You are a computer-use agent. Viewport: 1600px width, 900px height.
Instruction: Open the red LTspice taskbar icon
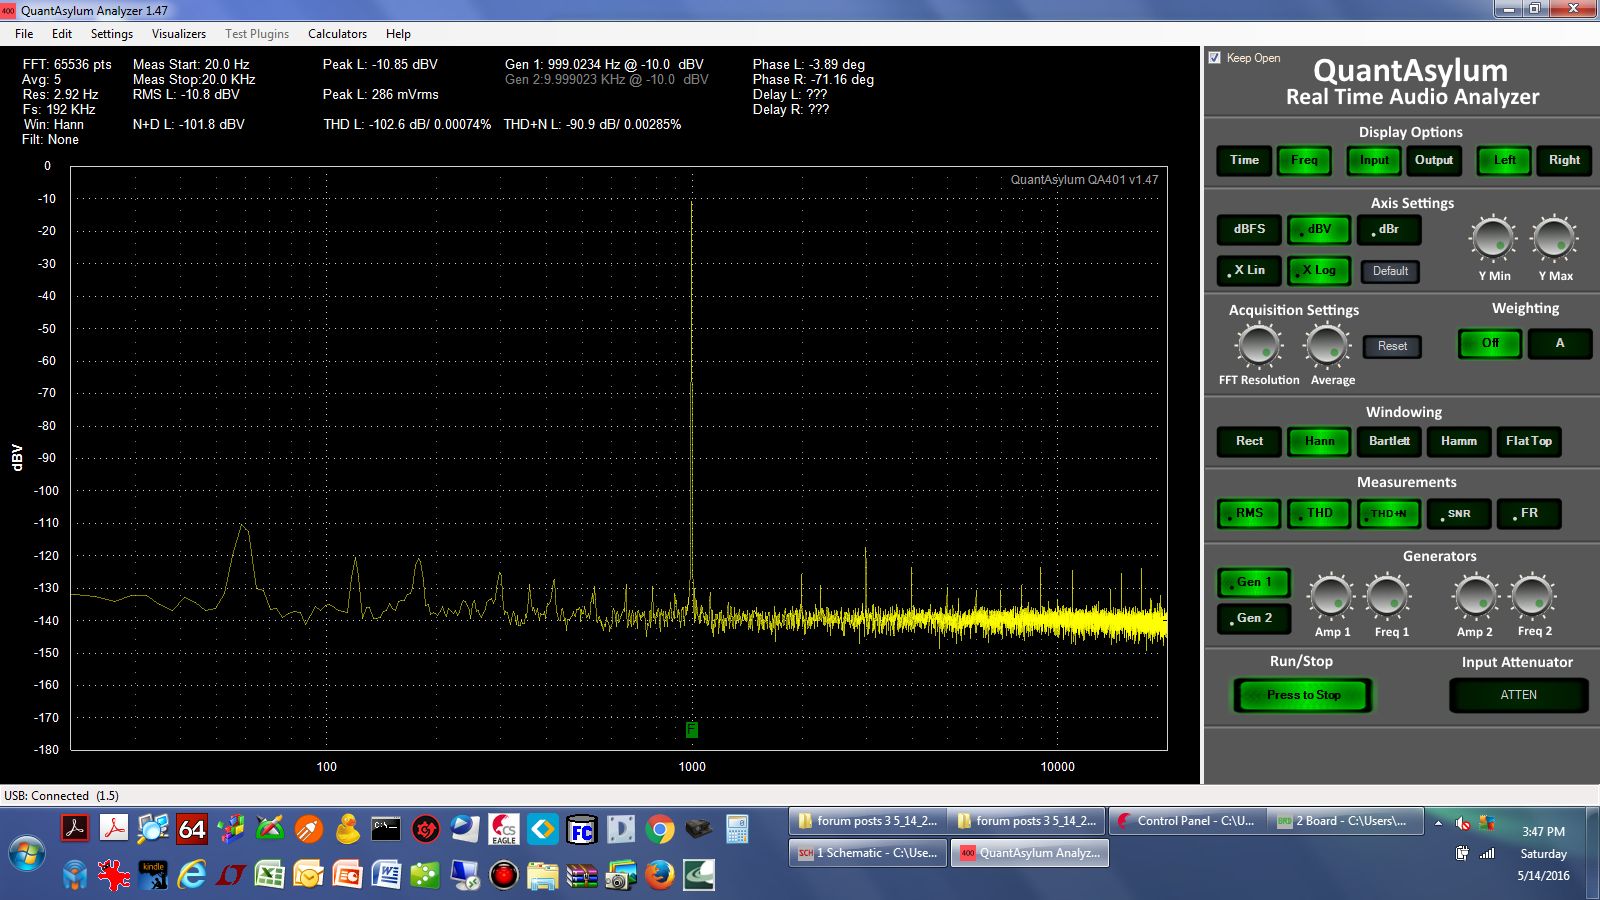[231, 876]
